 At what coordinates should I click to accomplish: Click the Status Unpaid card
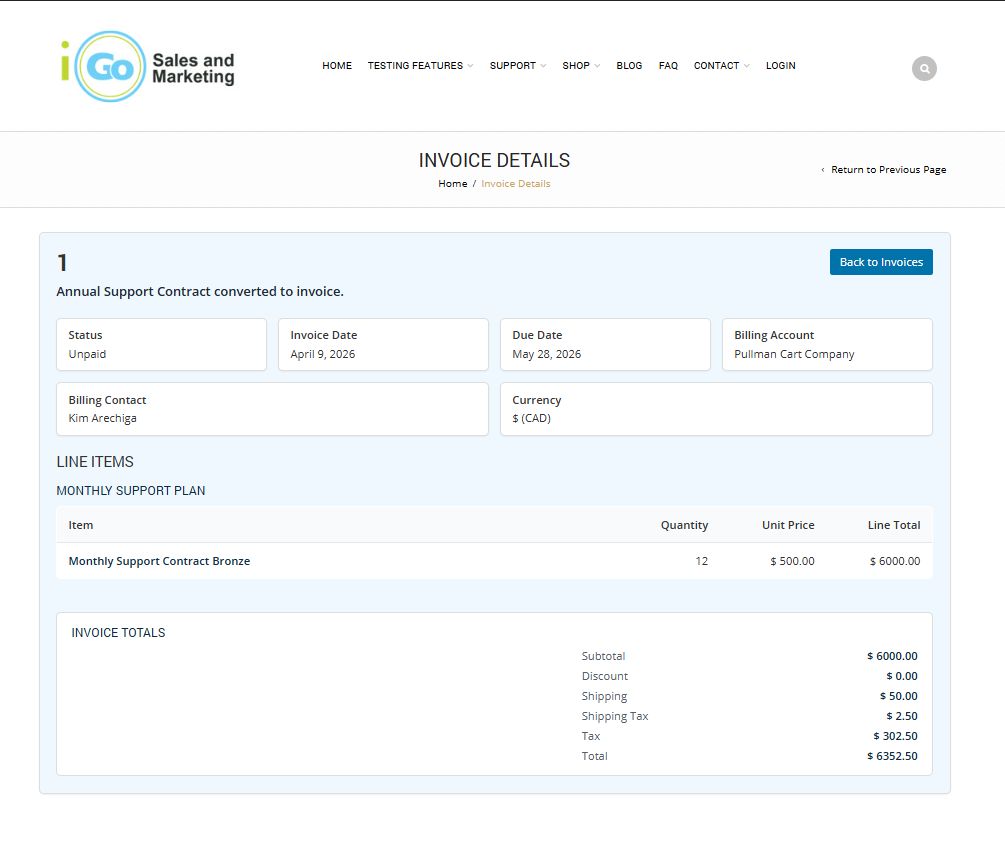[161, 345]
